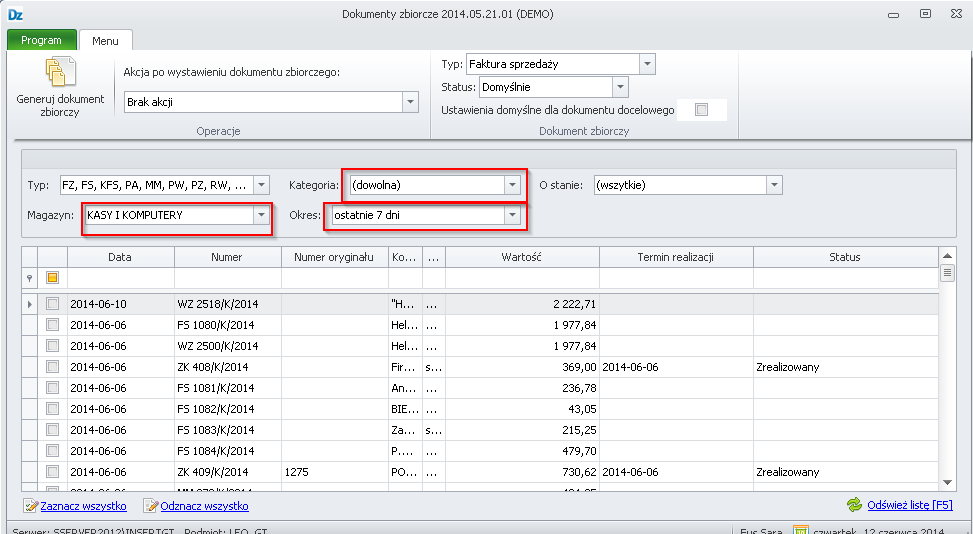Expand the document type filter FZ, FS, KFS dropdown
This screenshot has height=534, width=973.
[261, 185]
